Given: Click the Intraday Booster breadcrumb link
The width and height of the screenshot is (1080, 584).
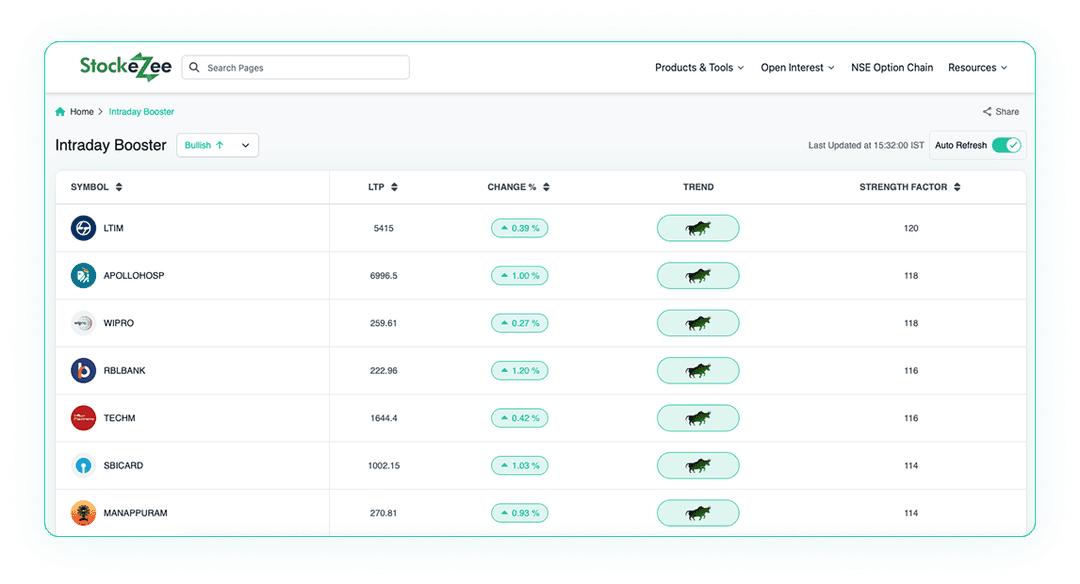Looking at the screenshot, I should coord(141,112).
